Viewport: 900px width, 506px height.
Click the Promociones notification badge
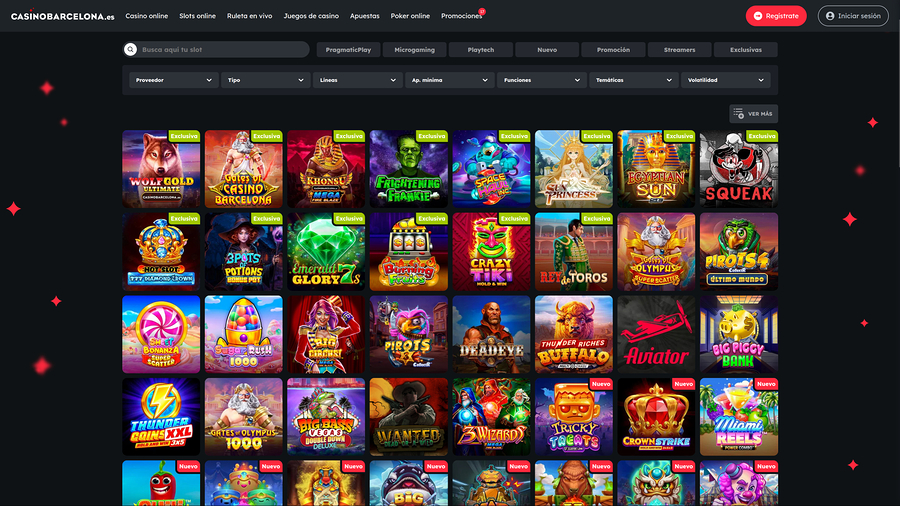482,11
